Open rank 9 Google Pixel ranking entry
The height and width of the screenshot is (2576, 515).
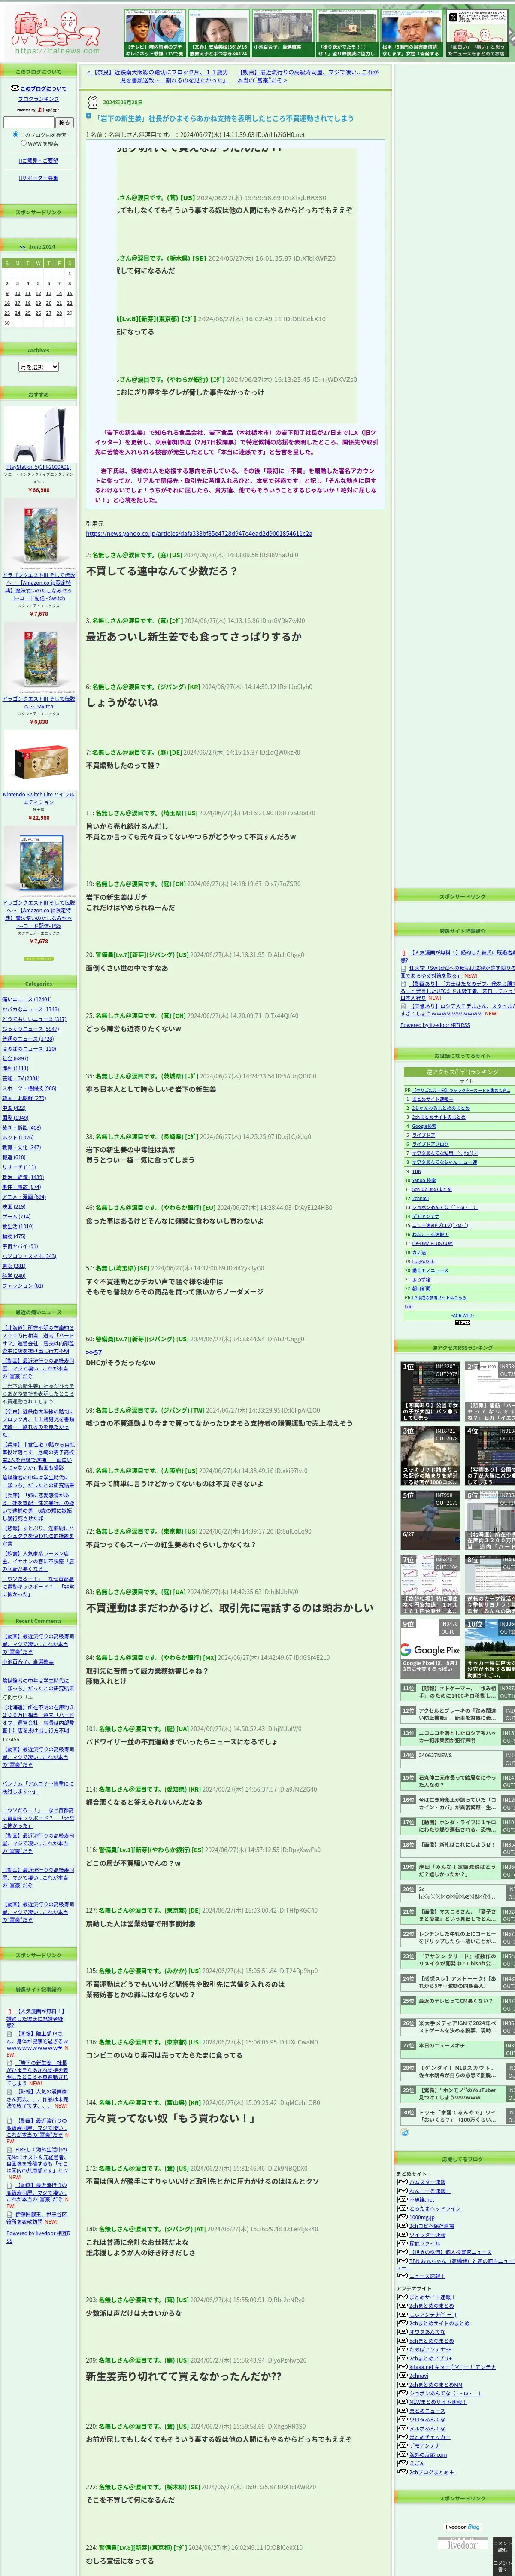(x=431, y=1650)
